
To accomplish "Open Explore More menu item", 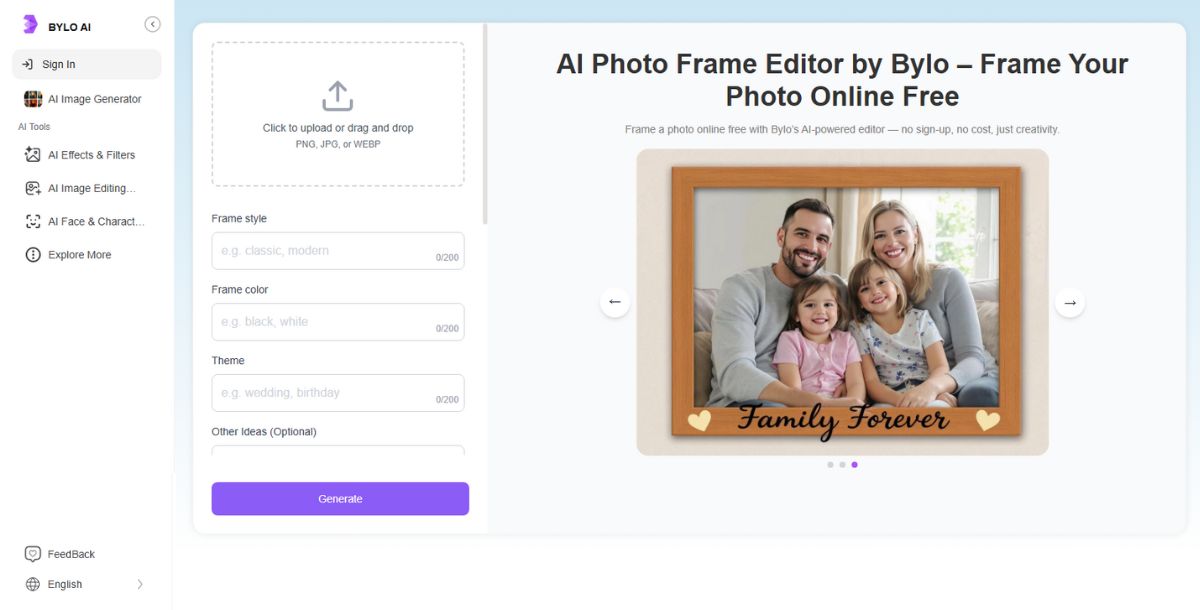I will 87,255.
